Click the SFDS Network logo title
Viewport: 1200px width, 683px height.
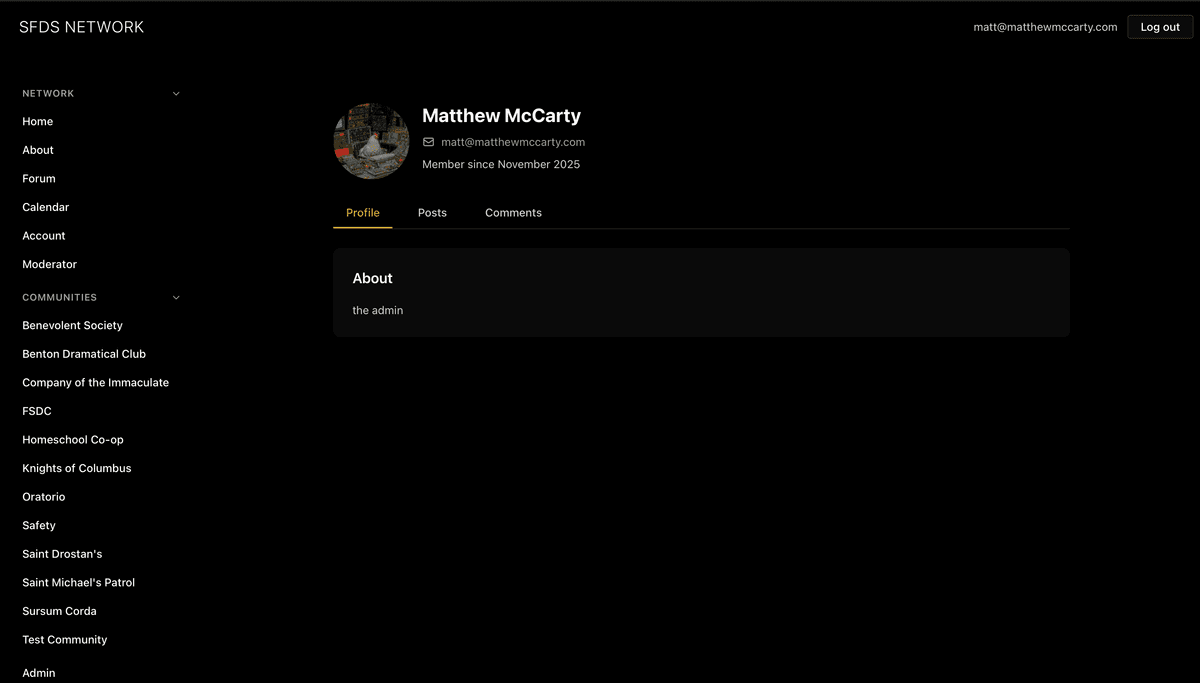81,27
